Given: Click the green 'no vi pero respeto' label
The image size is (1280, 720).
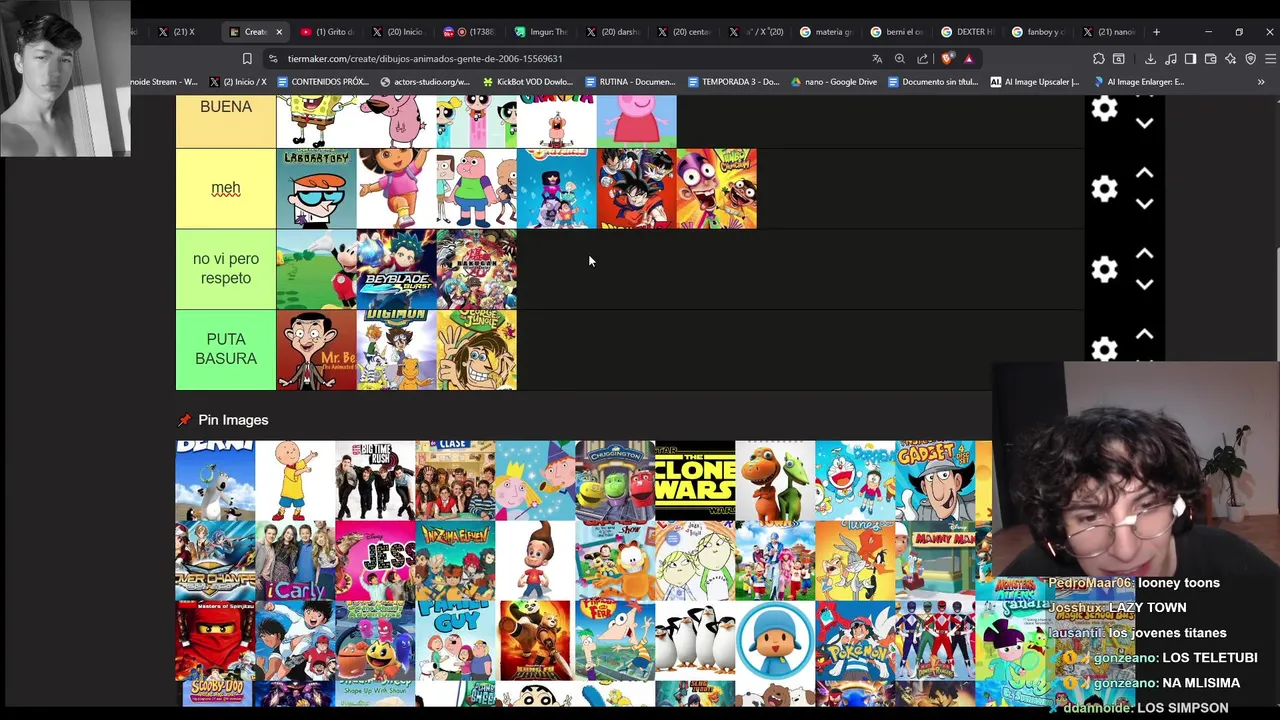Looking at the screenshot, I should pos(226,269).
